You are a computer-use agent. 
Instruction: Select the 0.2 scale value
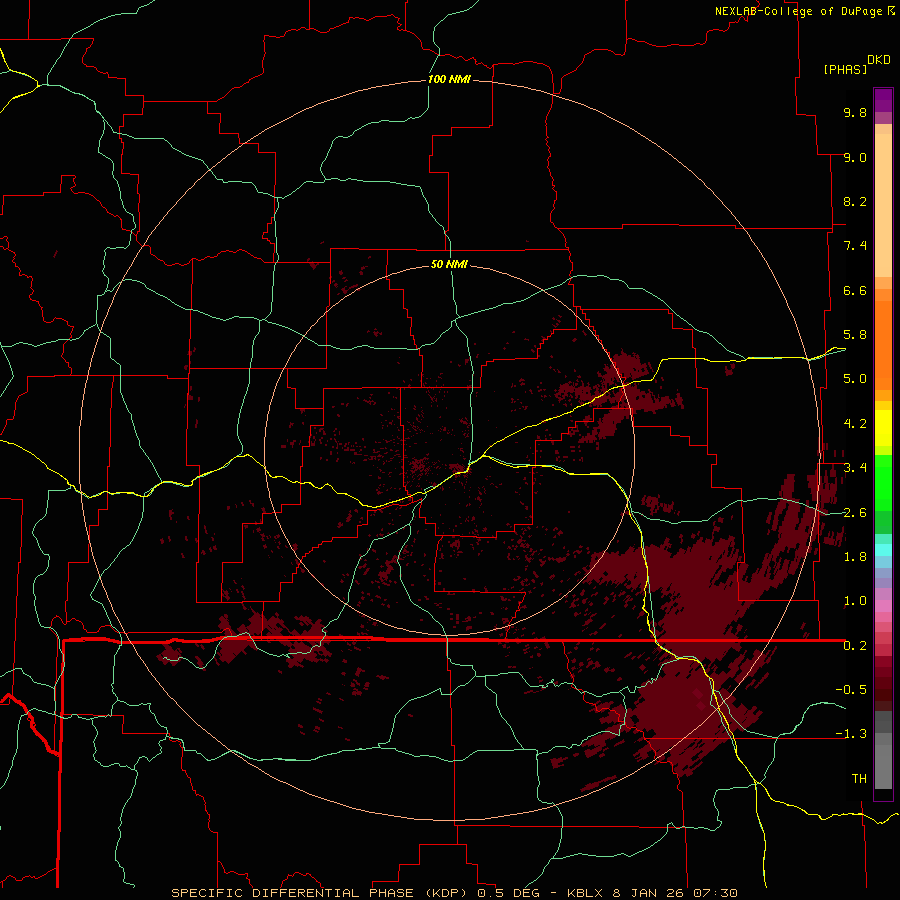coord(855,646)
